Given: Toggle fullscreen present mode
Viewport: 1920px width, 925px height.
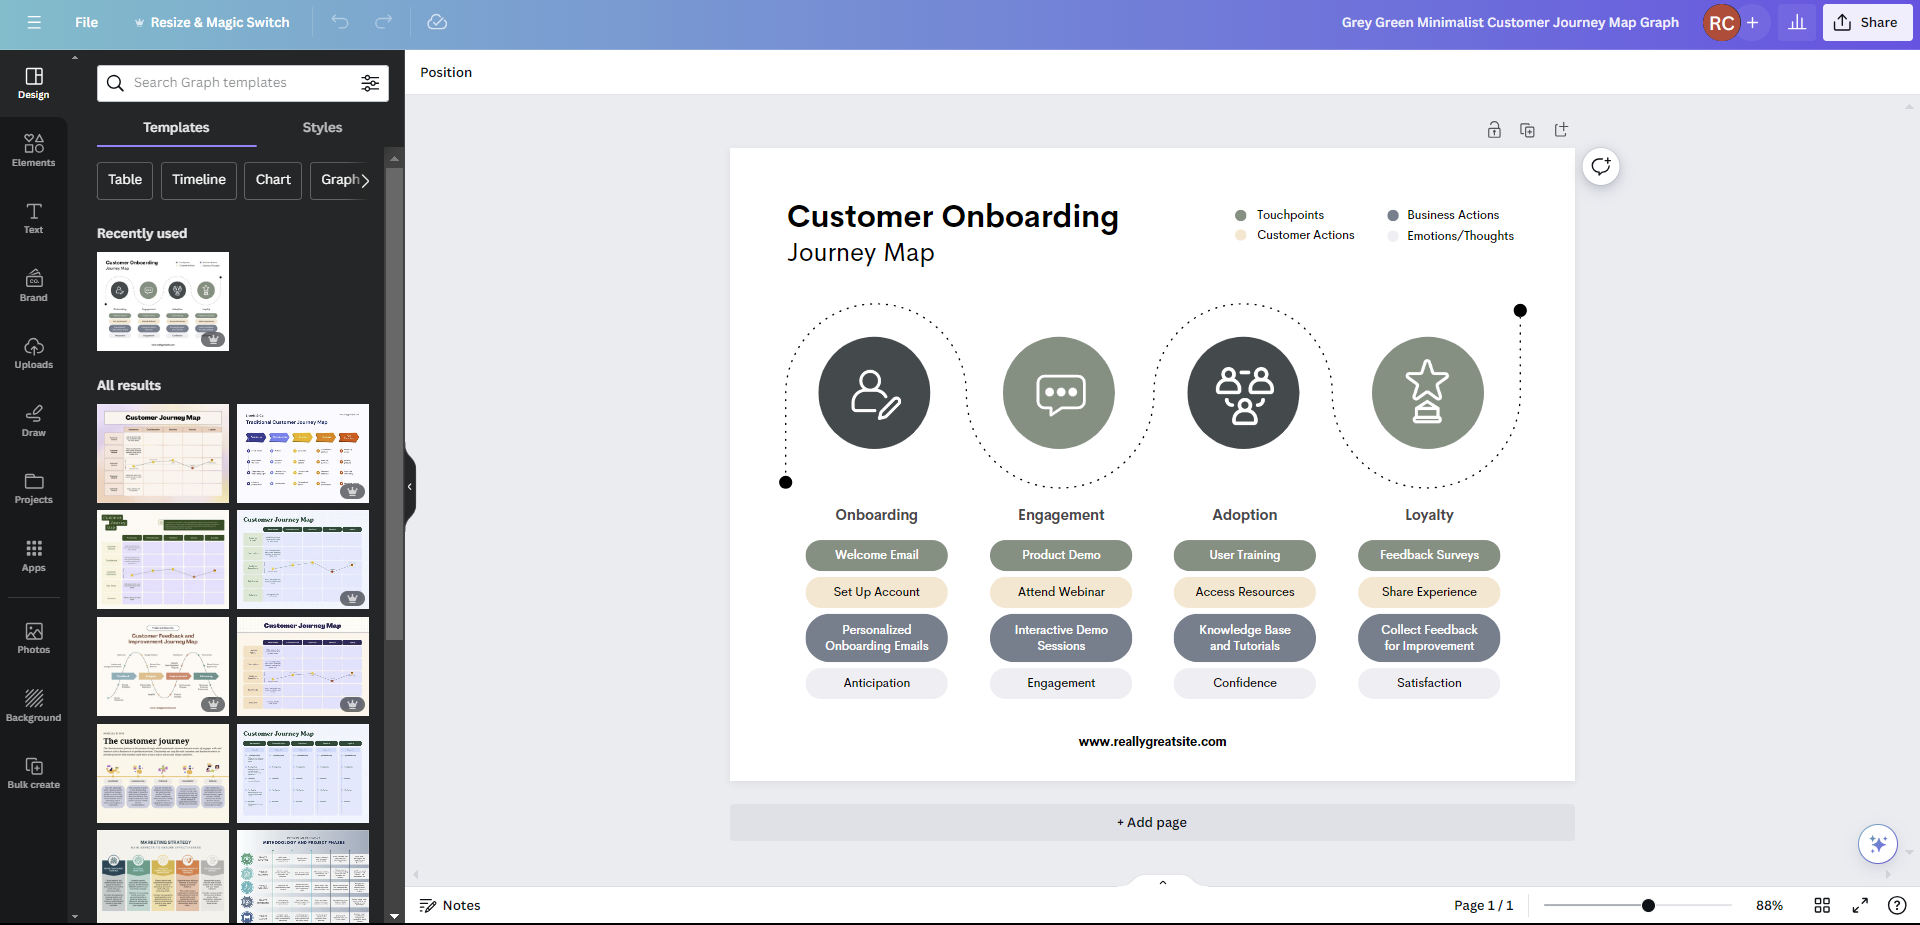Looking at the screenshot, I should pyautogui.click(x=1860, y=905).
